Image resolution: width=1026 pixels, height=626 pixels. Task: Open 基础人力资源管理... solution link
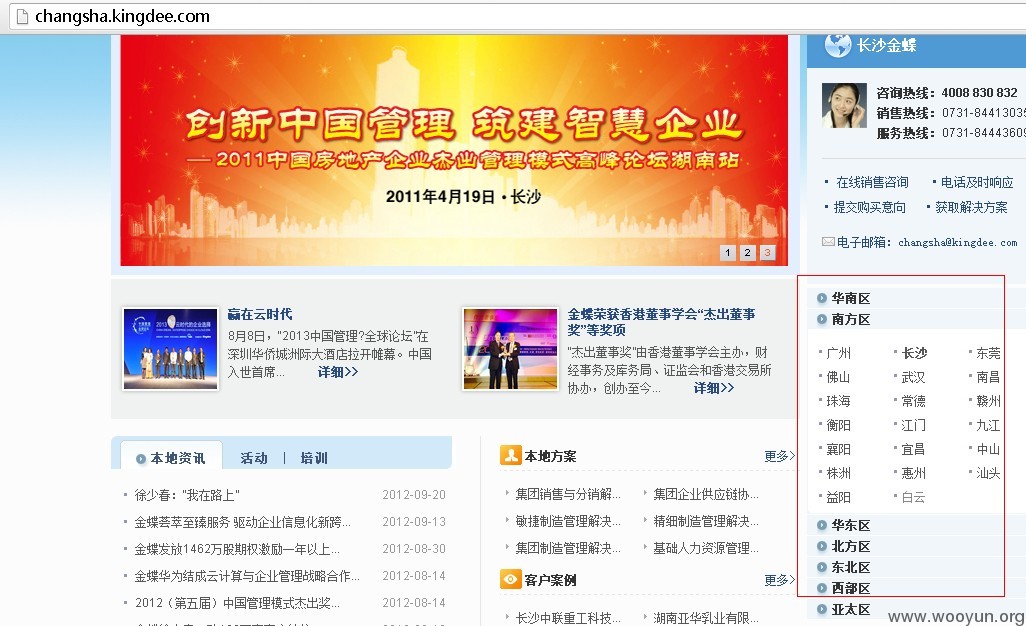pyautogui.click(x=705, y=548)
